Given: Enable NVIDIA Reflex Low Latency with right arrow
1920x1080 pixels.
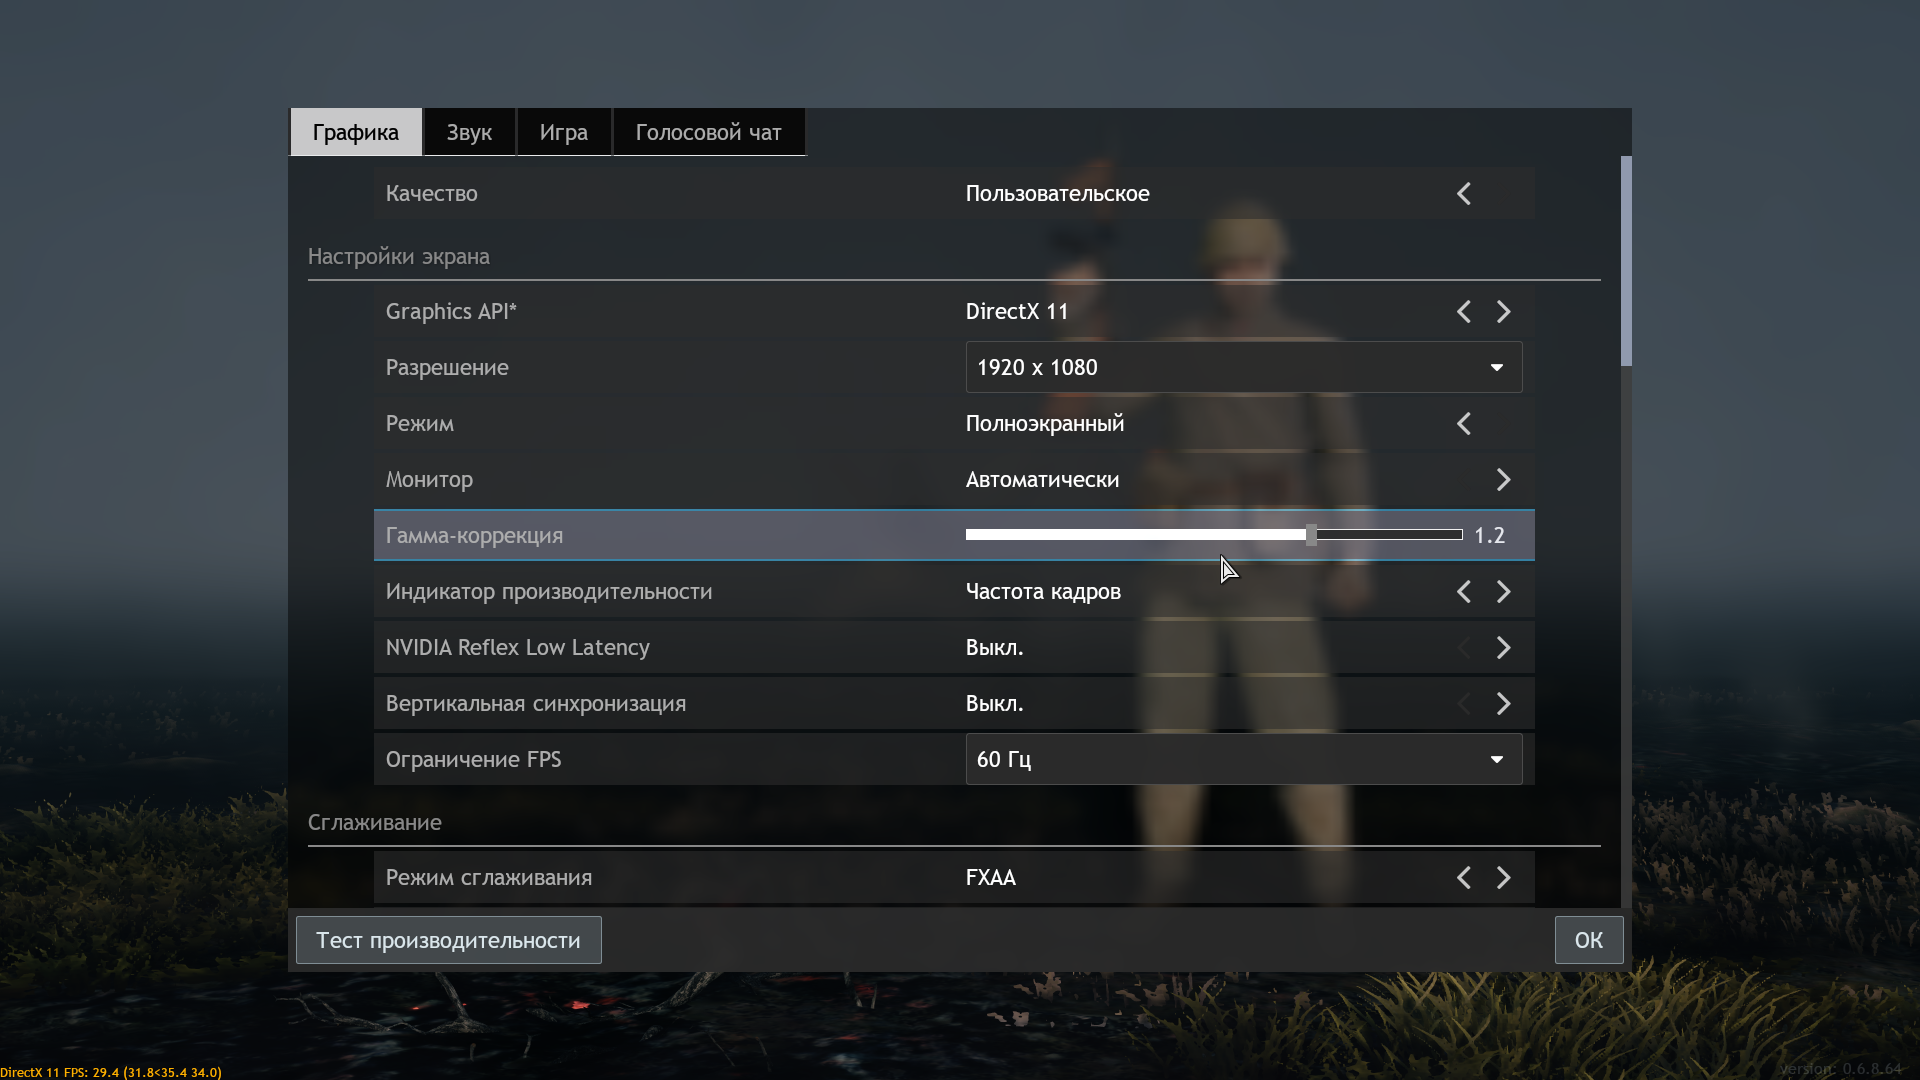Looking at the screenshot, I should [x=1503, y=648].
